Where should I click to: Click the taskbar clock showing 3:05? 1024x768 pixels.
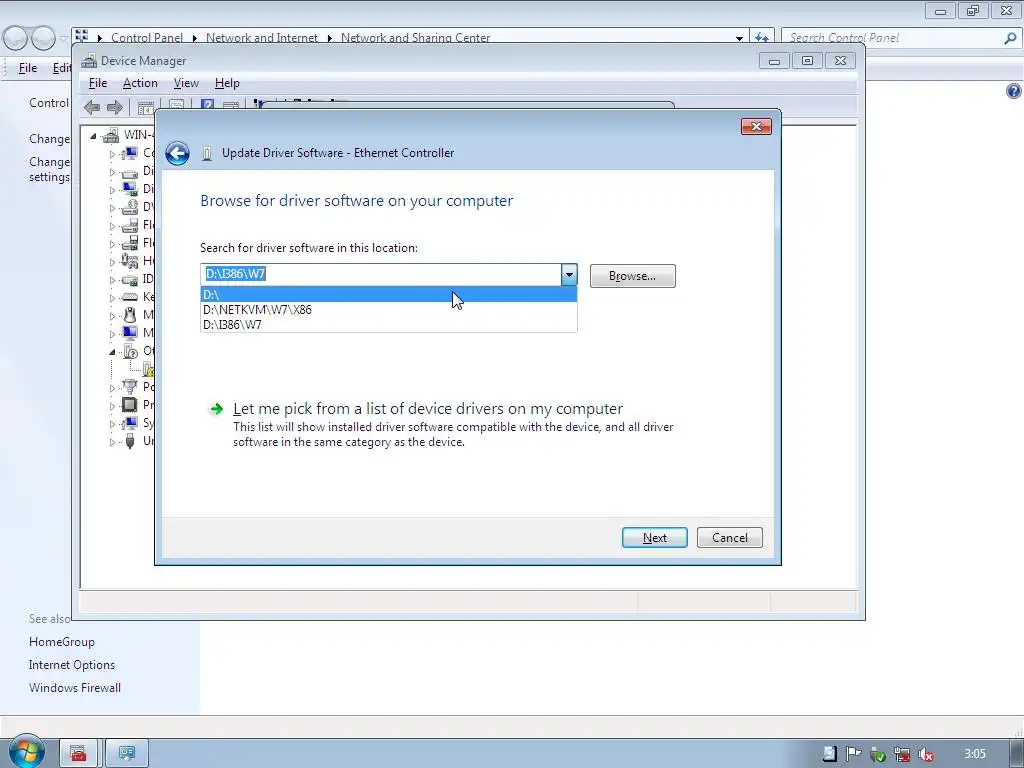(x=975, y=754)
